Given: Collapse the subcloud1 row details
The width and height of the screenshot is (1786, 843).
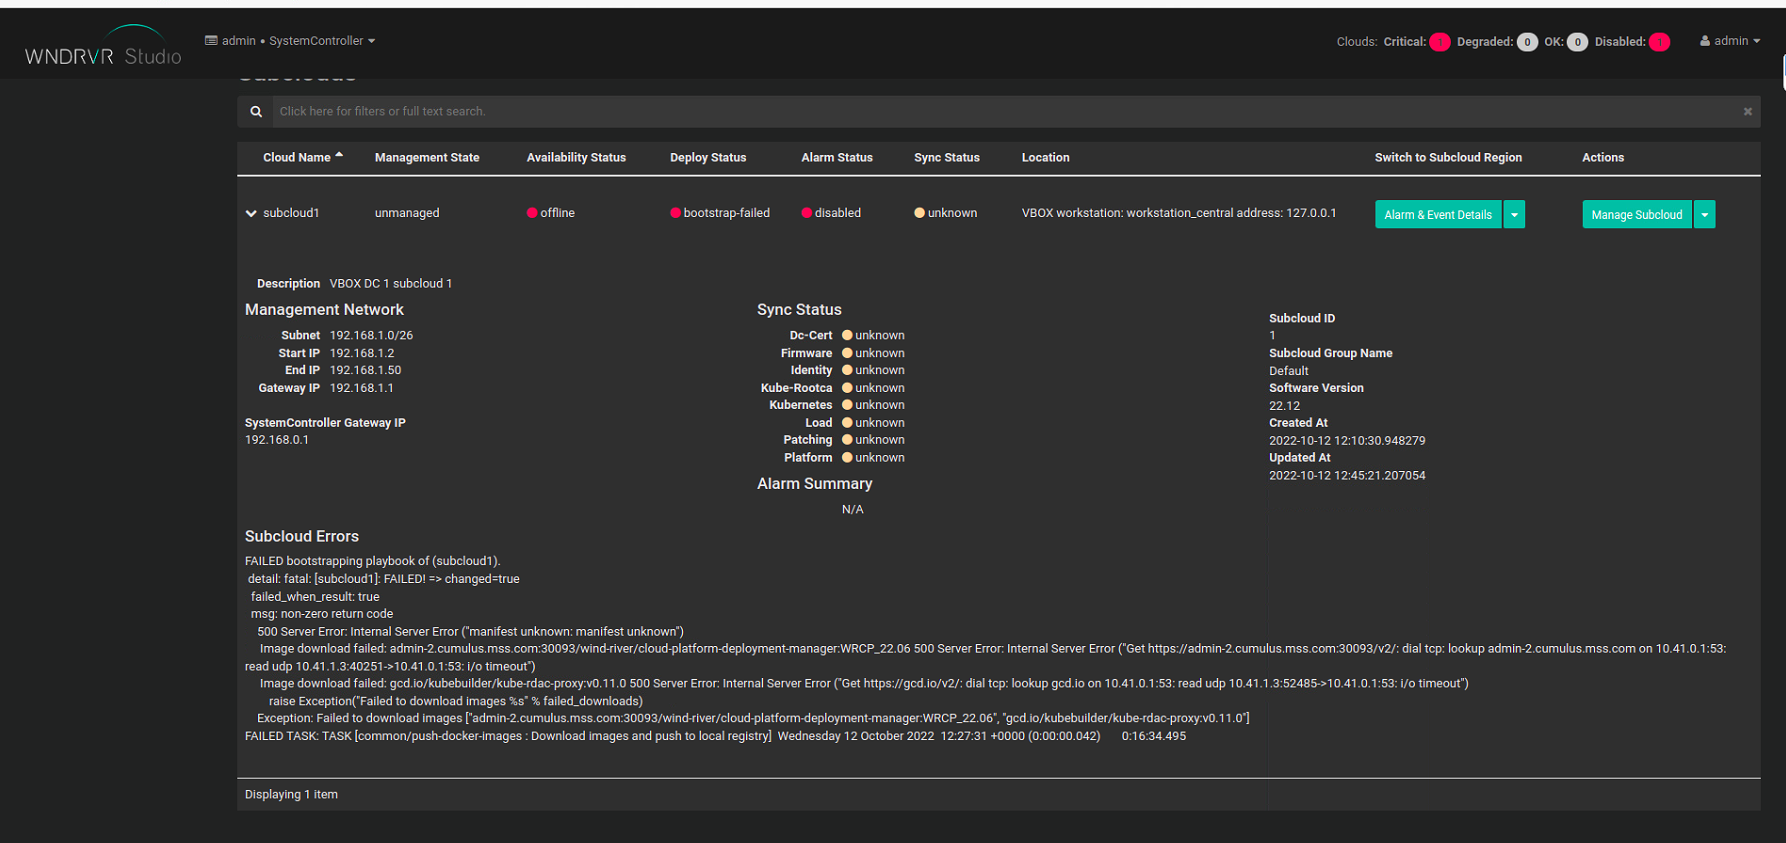Looking at the screenshot, I should tap(251, 213).
